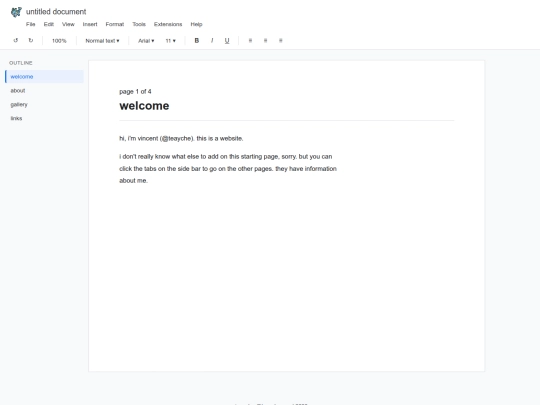This screenshot has height=405, width=540.
Task: Open the File menu
Action: [31, 24]
